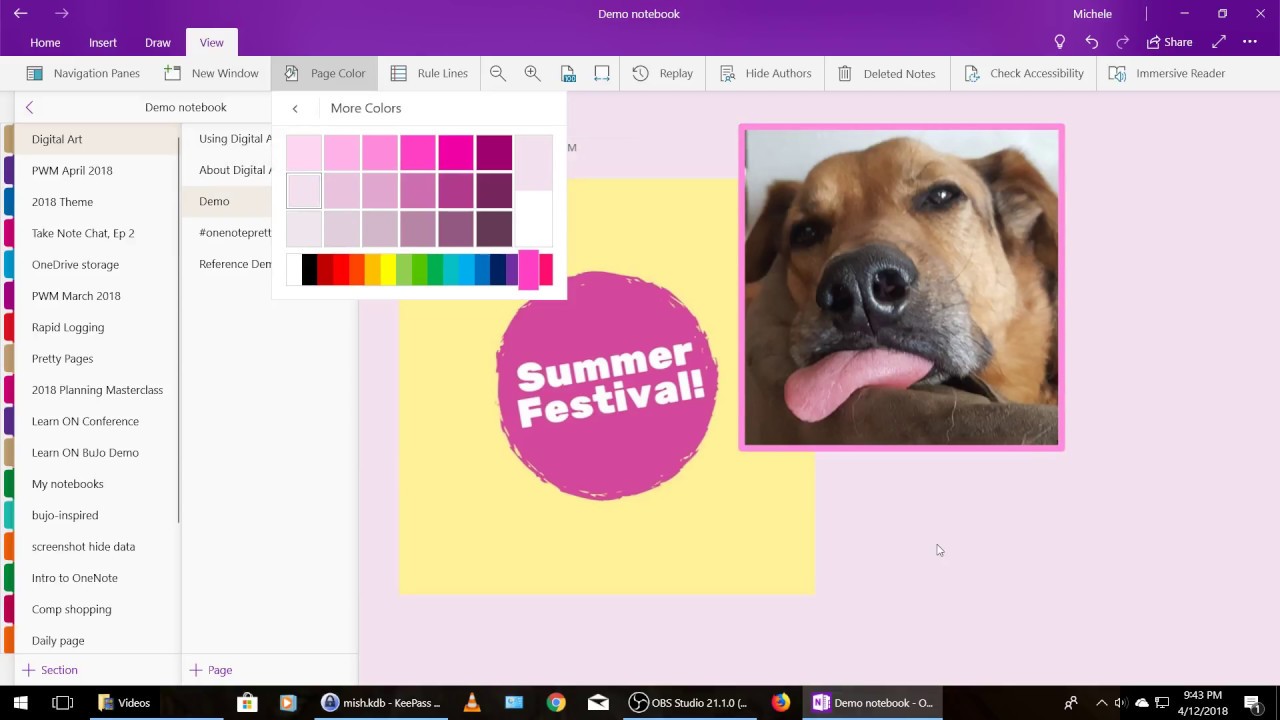The image size is (1280, 720).
Task: Select the Summer Festival graphic
Action: tap(607, 385)
